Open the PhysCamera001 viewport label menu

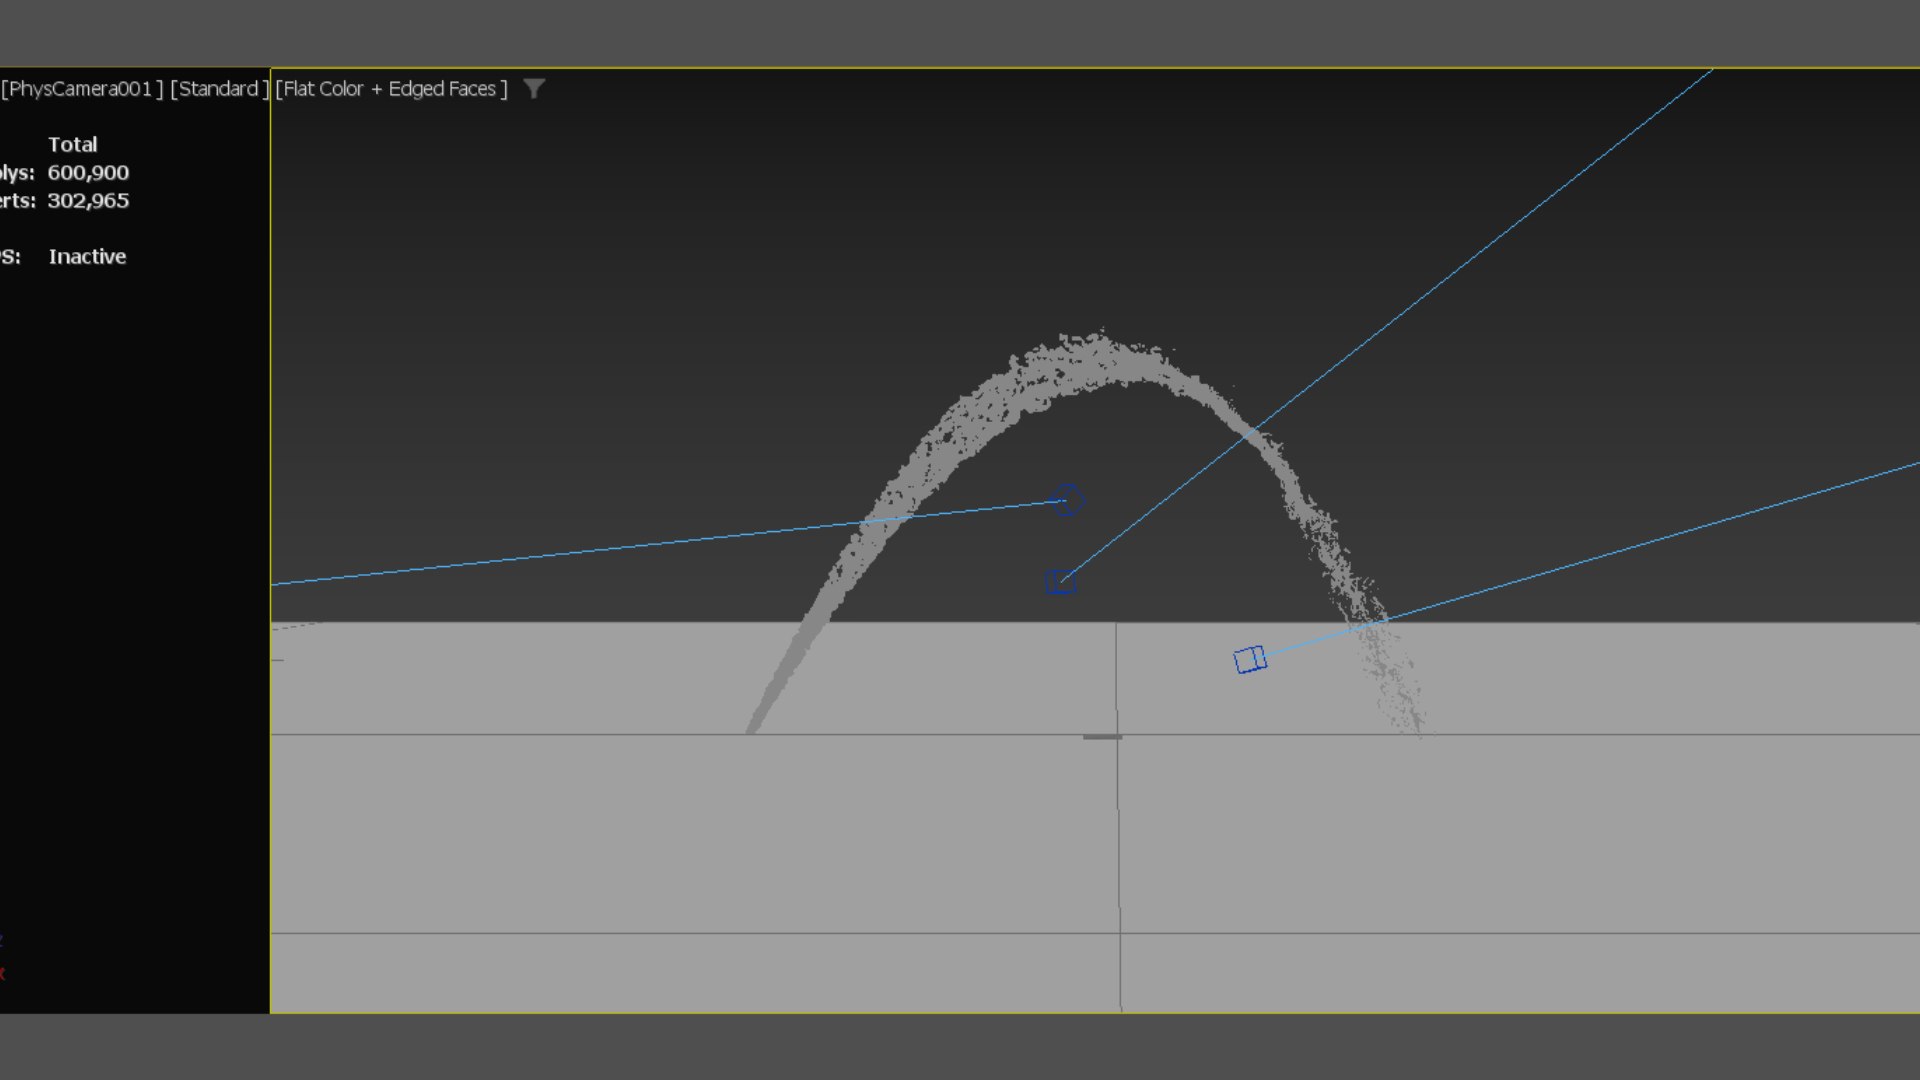point(82,89)
